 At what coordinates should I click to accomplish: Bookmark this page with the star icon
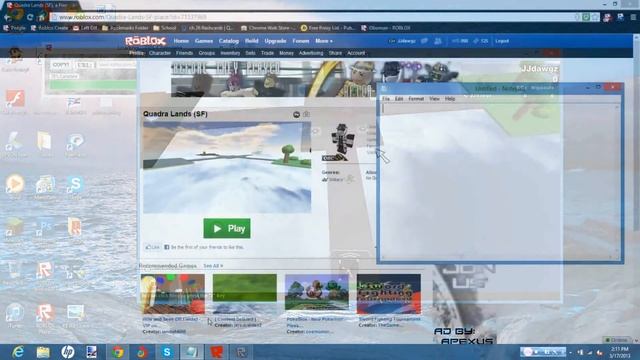(x=596, y=17)
